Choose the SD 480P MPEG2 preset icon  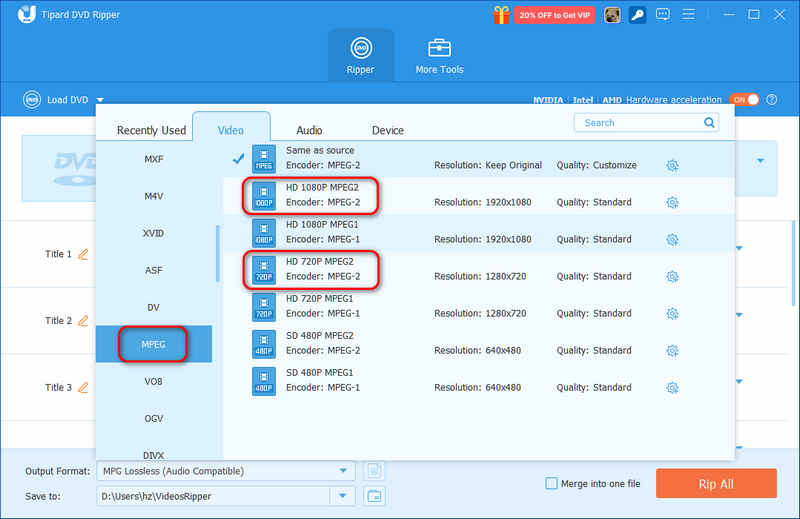coord(264,344)
